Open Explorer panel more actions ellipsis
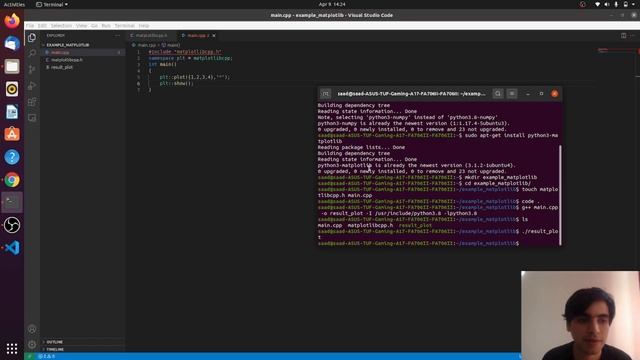The height and width of the screenshot is (360, 640). 118,36
